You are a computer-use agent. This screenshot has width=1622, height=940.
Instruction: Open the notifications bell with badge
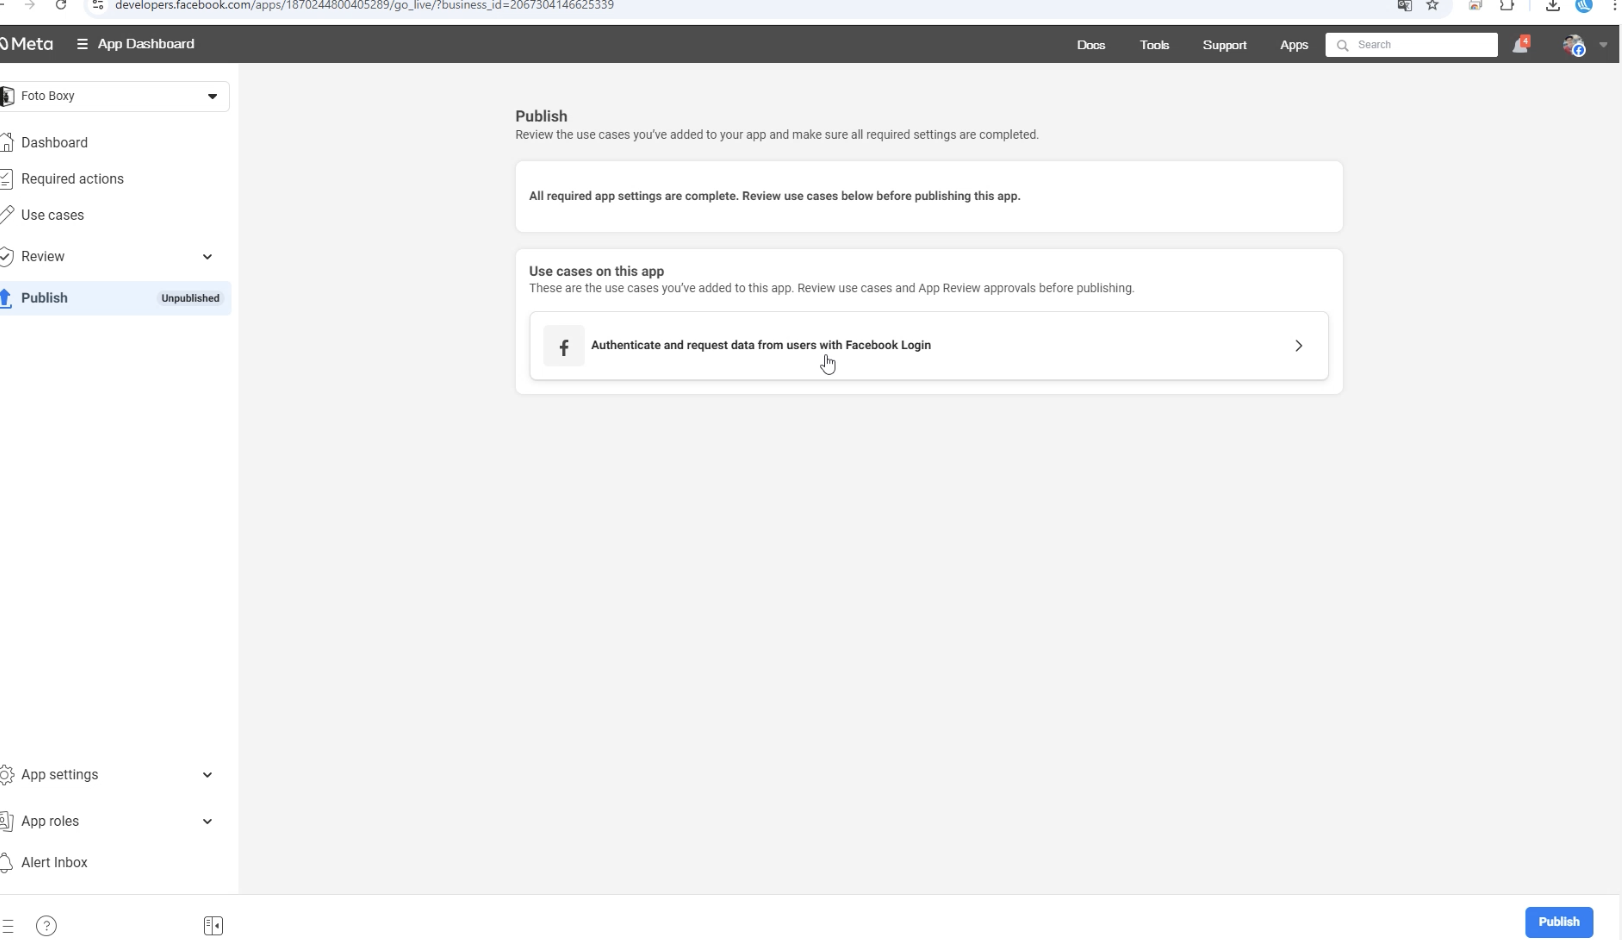point(1521,44)
